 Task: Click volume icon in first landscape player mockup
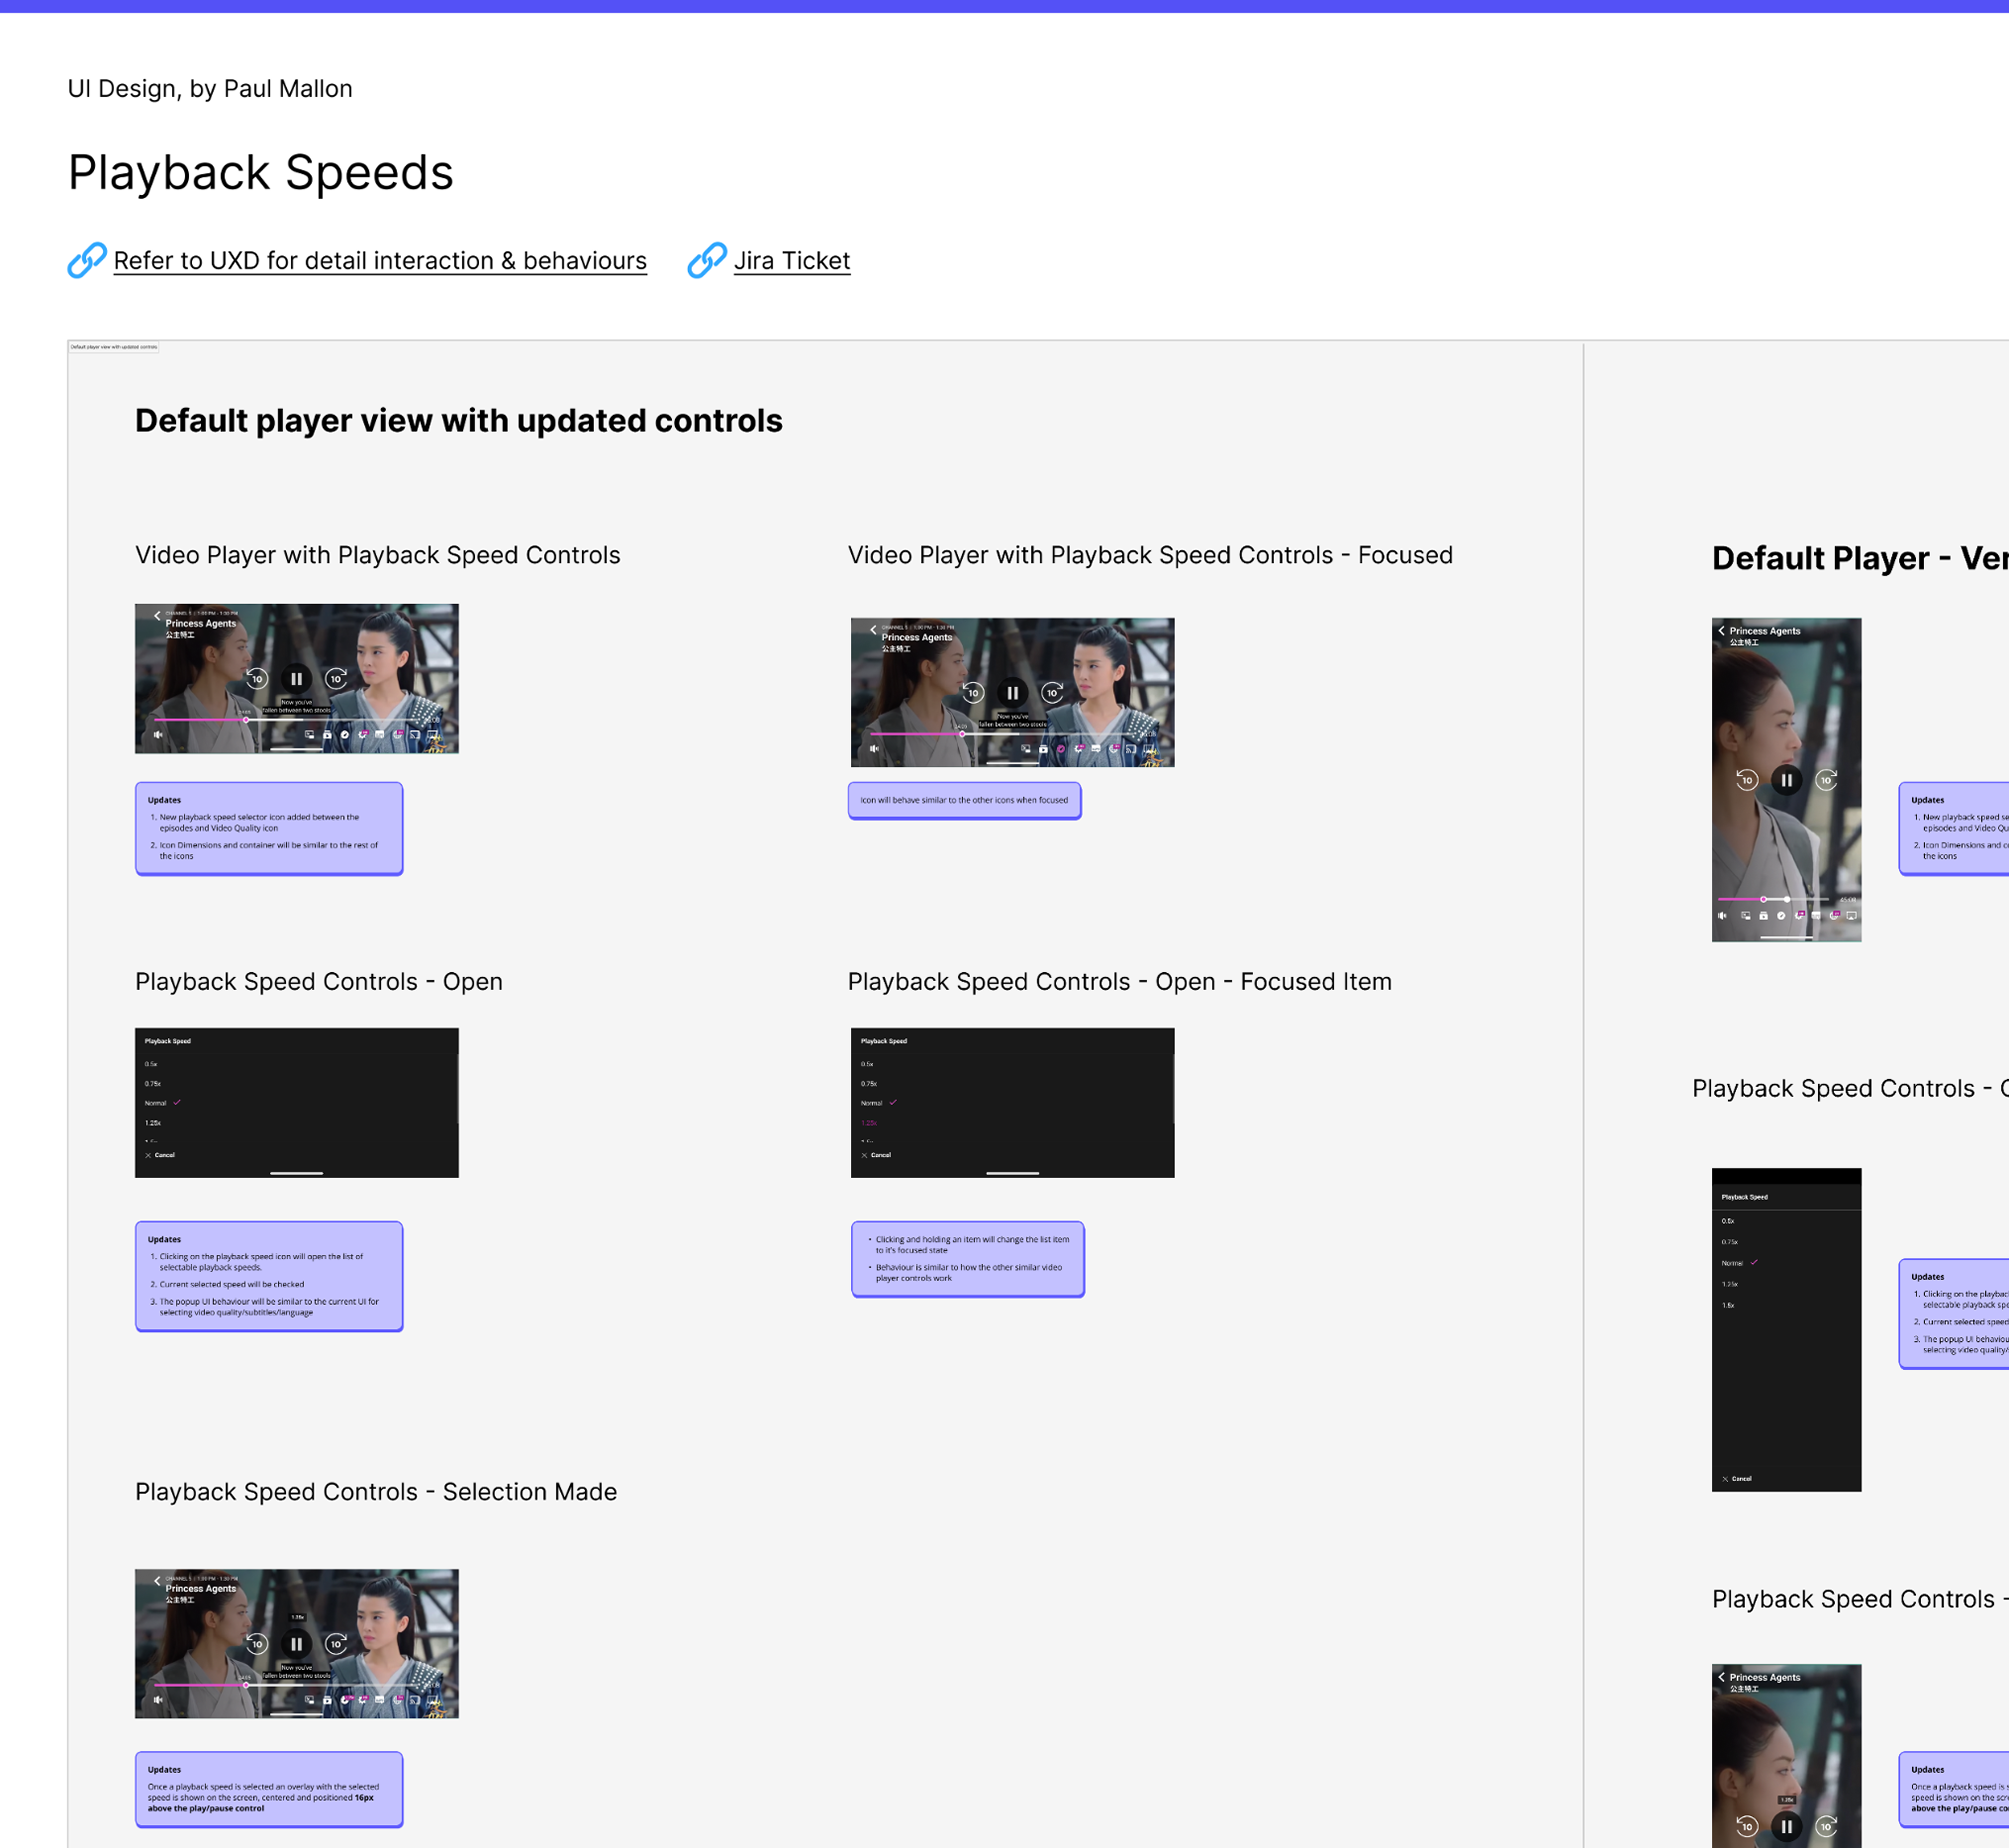[158, 735]
